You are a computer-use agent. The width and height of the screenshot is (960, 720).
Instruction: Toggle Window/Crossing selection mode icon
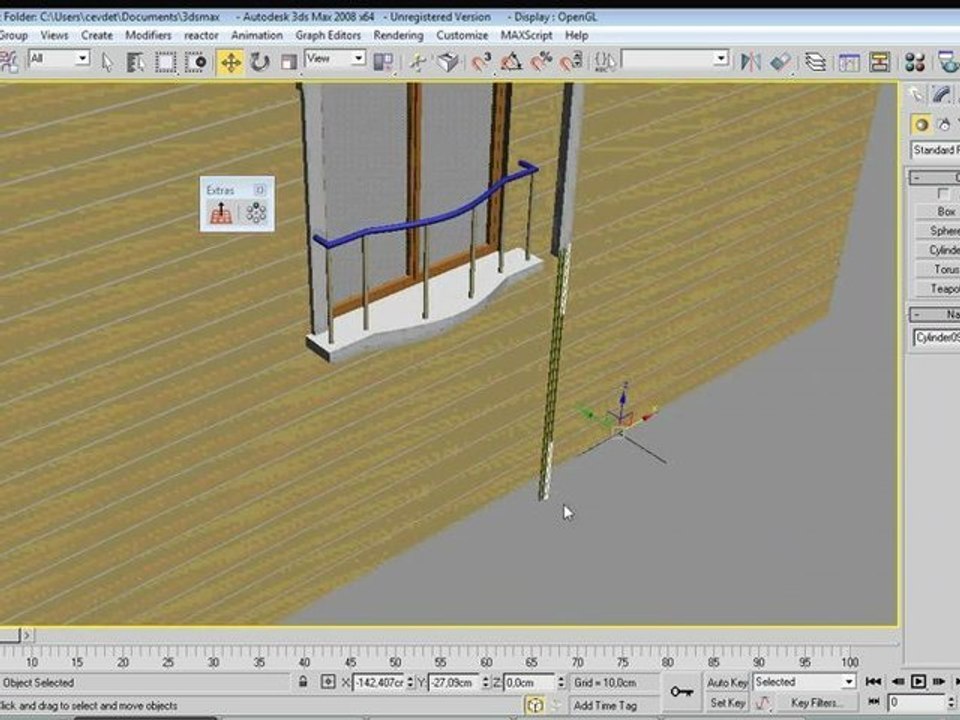click(x=196, y=62)
